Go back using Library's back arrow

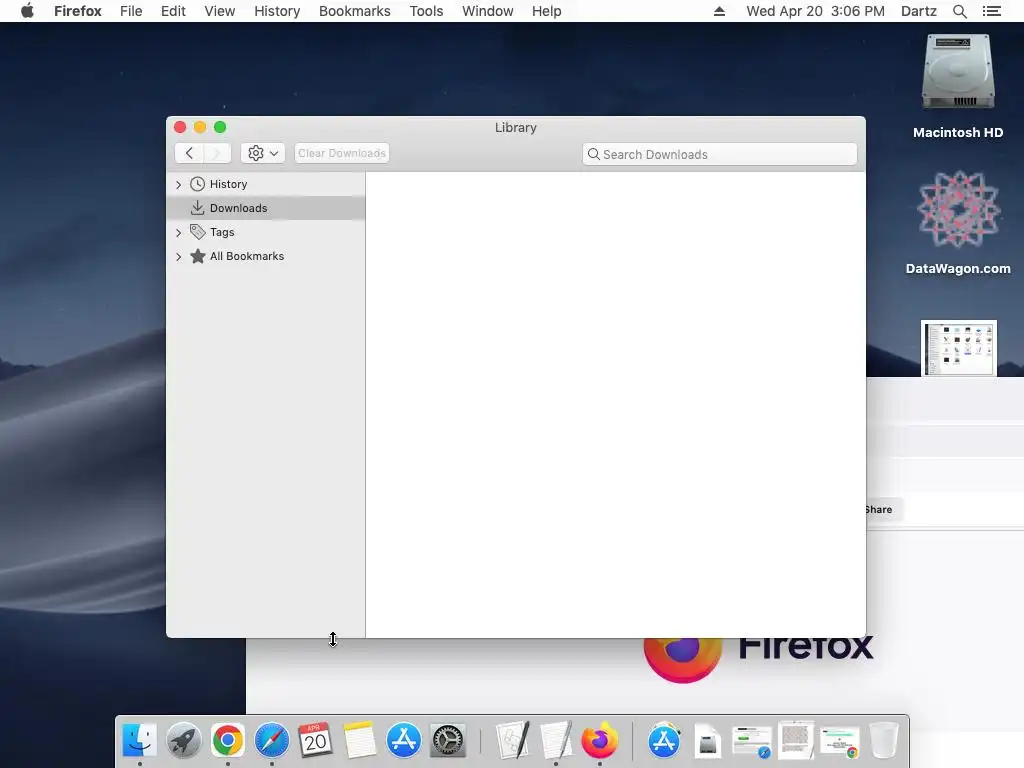[189, 153]
